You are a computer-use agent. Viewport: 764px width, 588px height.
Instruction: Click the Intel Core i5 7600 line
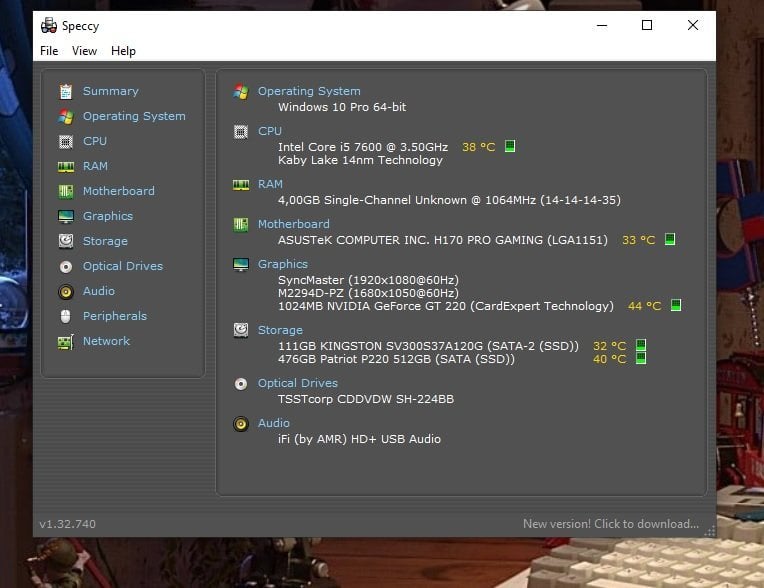point(363,147)
